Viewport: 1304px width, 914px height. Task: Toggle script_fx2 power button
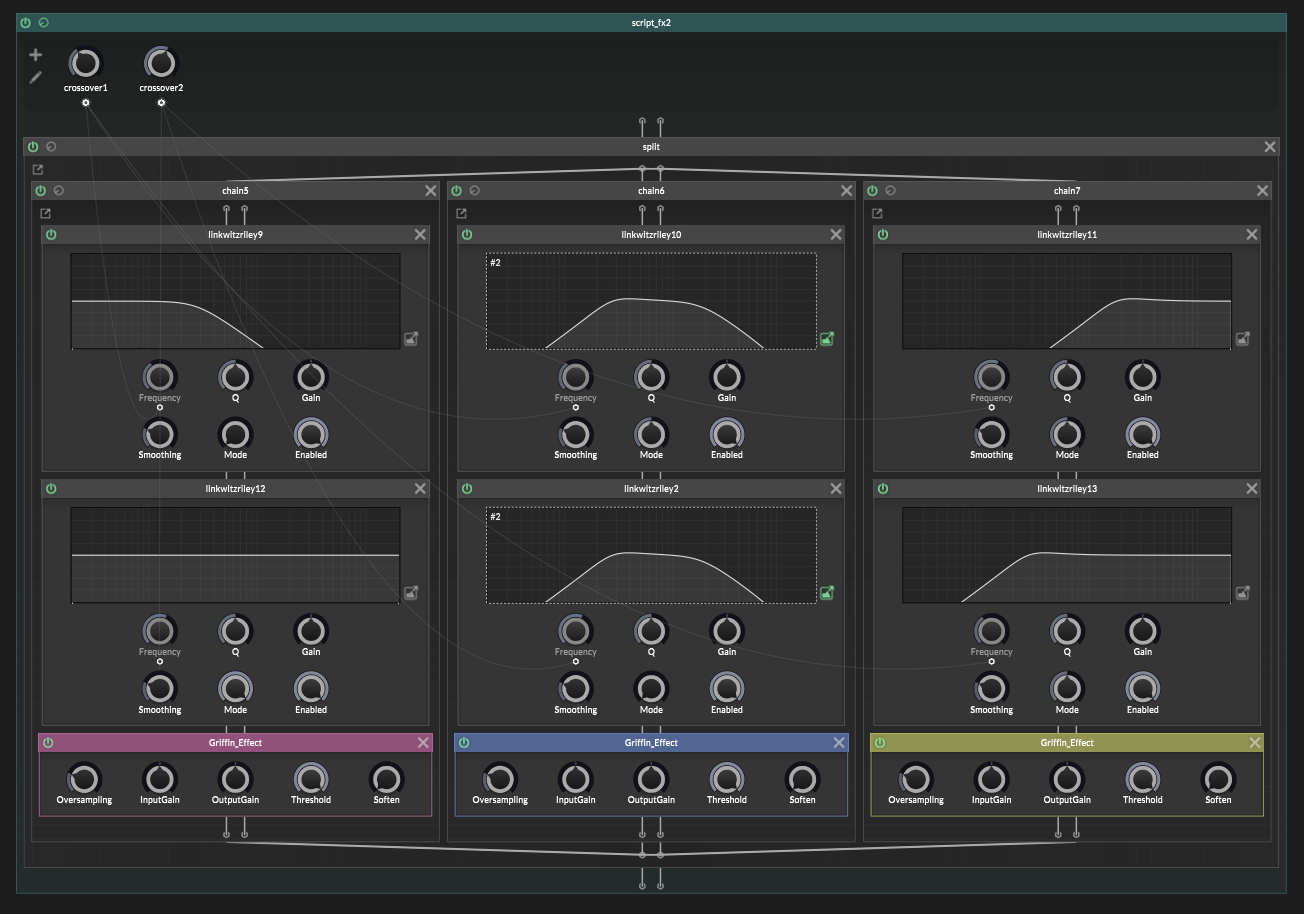(x=26, y=22)
